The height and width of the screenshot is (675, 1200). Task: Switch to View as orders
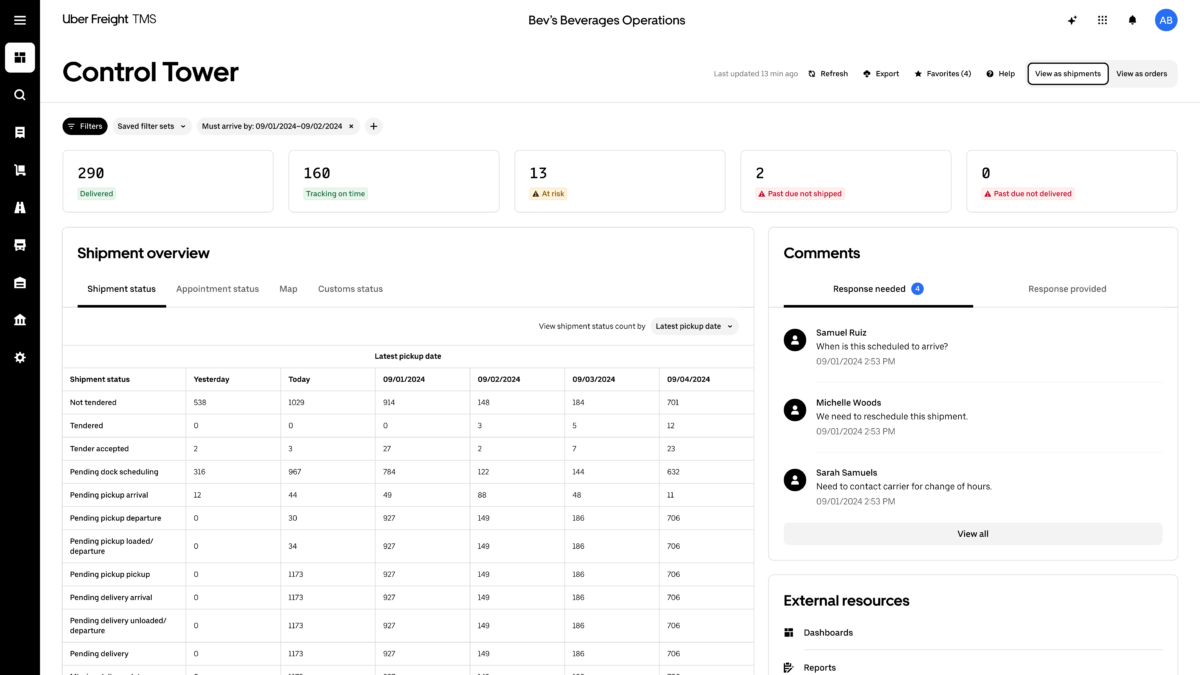[1142, 73]
